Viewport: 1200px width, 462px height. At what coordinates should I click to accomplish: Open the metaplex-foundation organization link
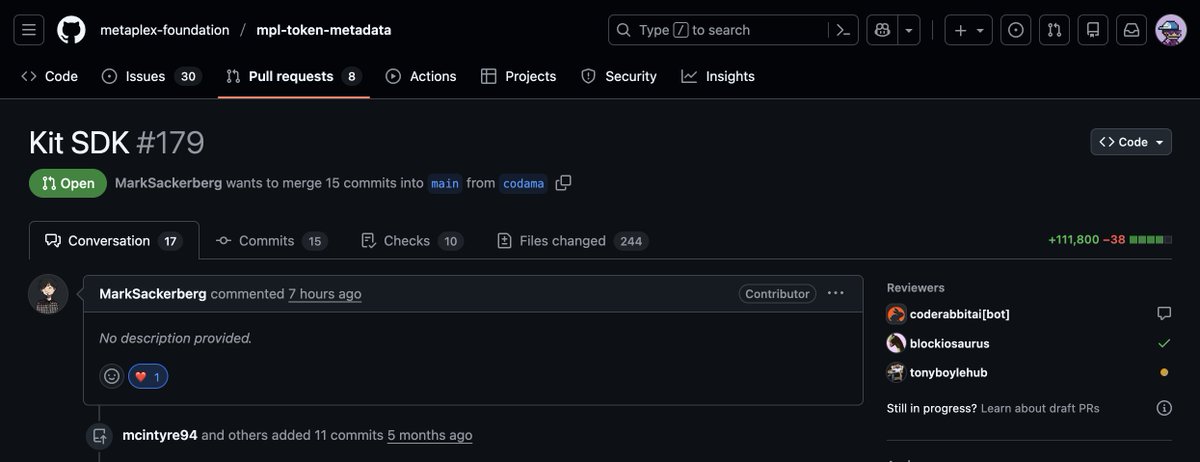pyautogui.click(x=164, y=30)
